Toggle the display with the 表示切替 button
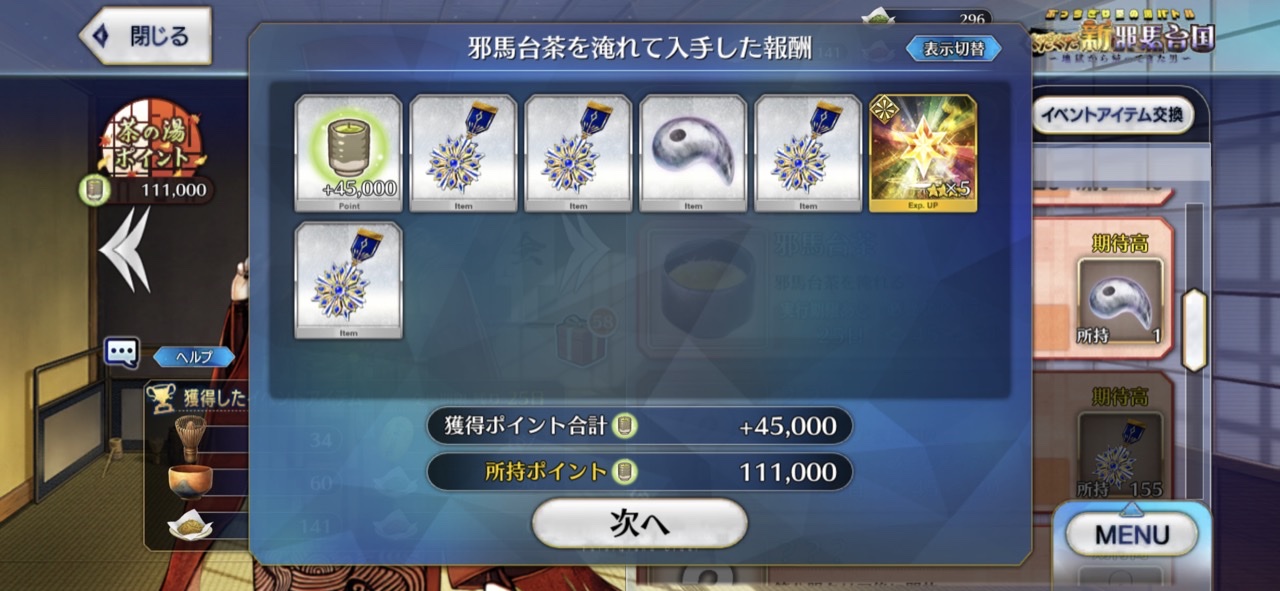 953,48
